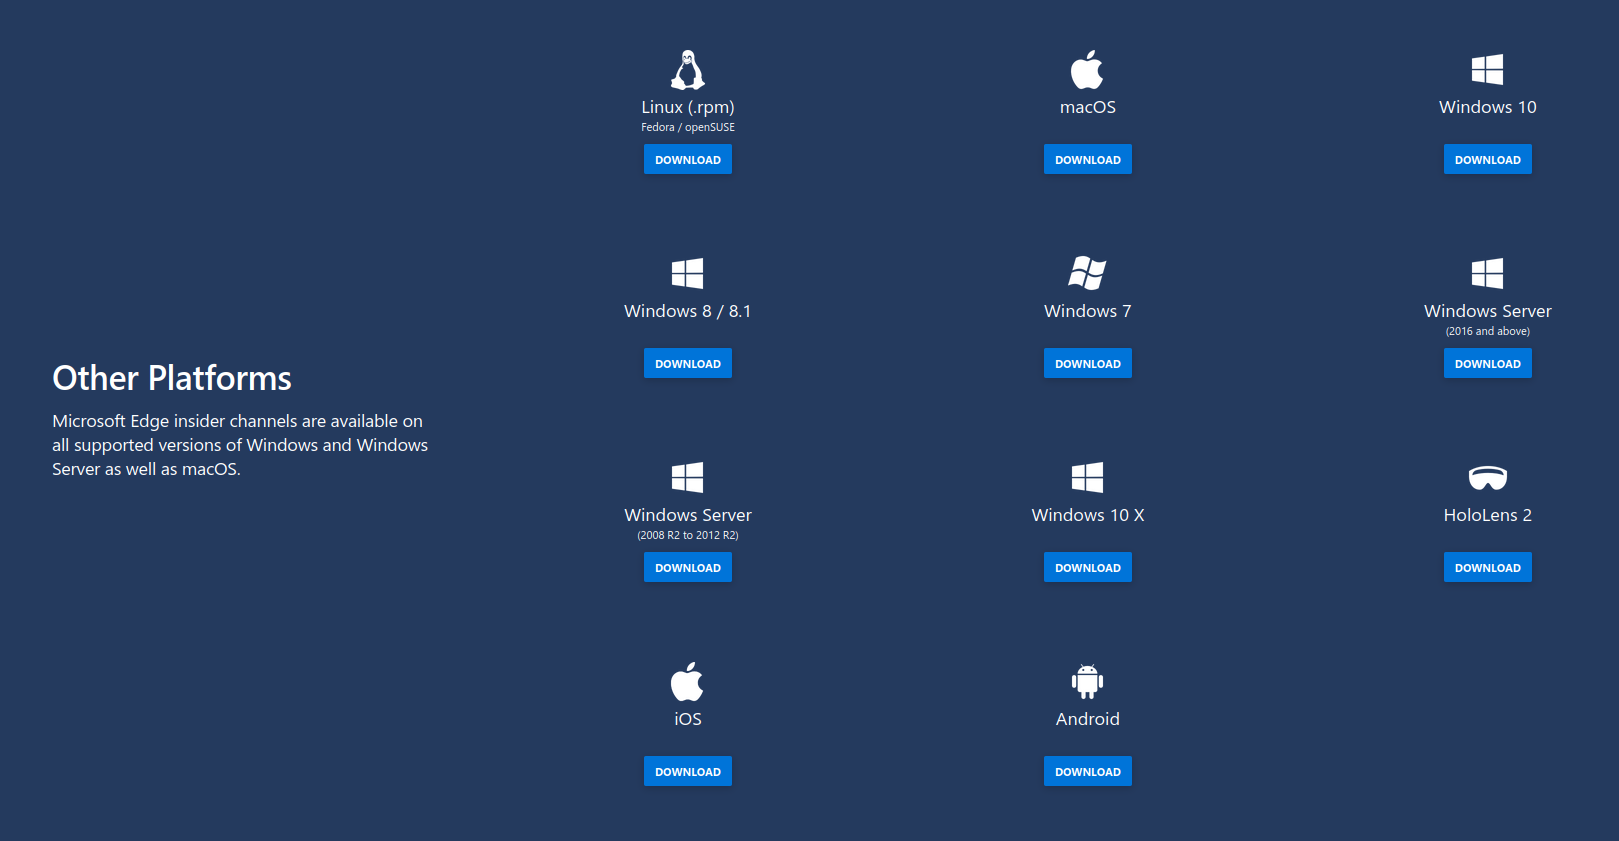
Task: Click the Android robot icon
Action: [1087, 682]
